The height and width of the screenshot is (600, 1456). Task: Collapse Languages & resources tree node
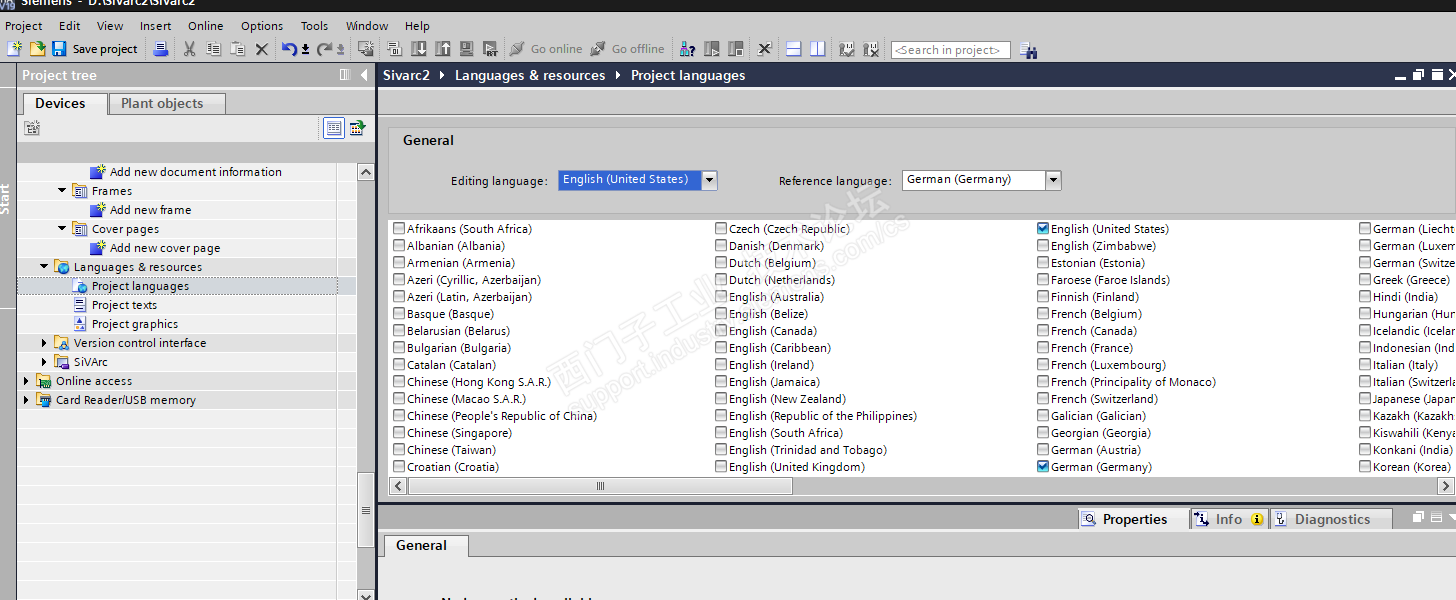point(44,266)
